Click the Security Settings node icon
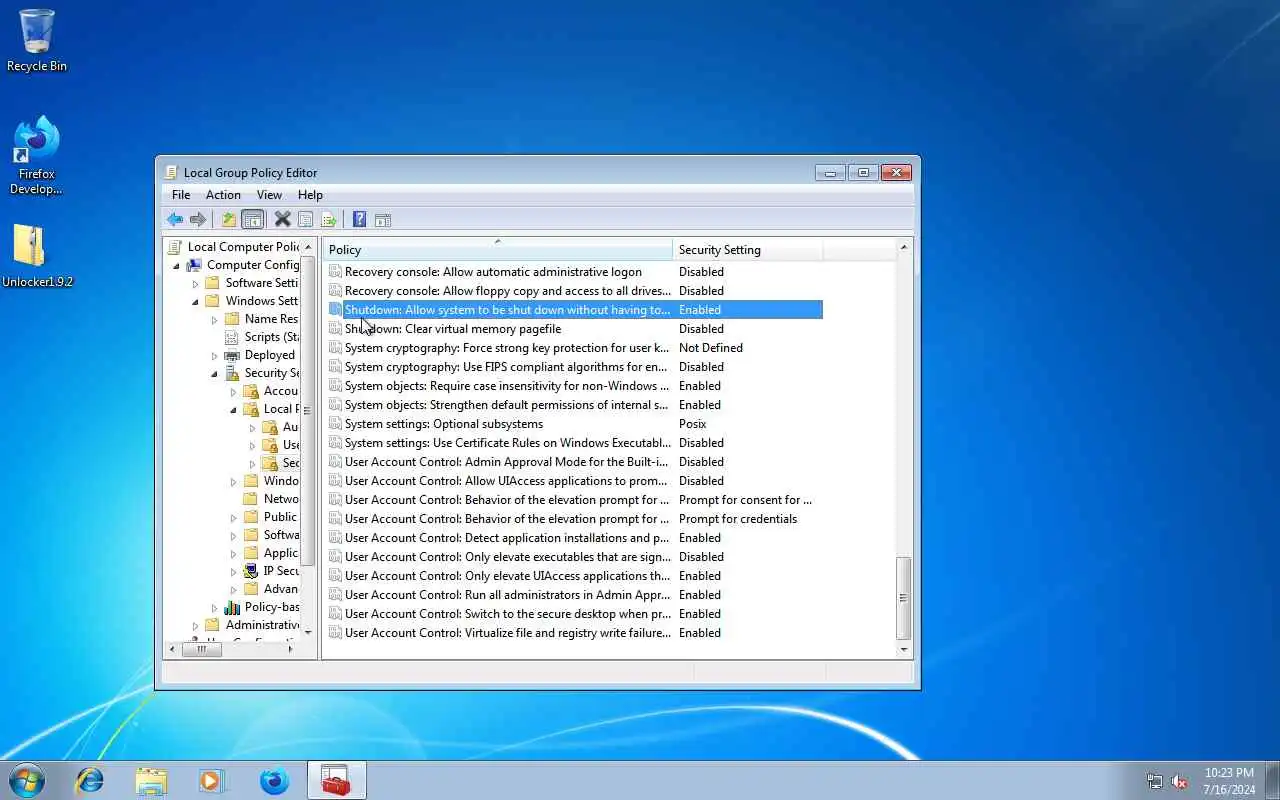 (x=232, y=373)
